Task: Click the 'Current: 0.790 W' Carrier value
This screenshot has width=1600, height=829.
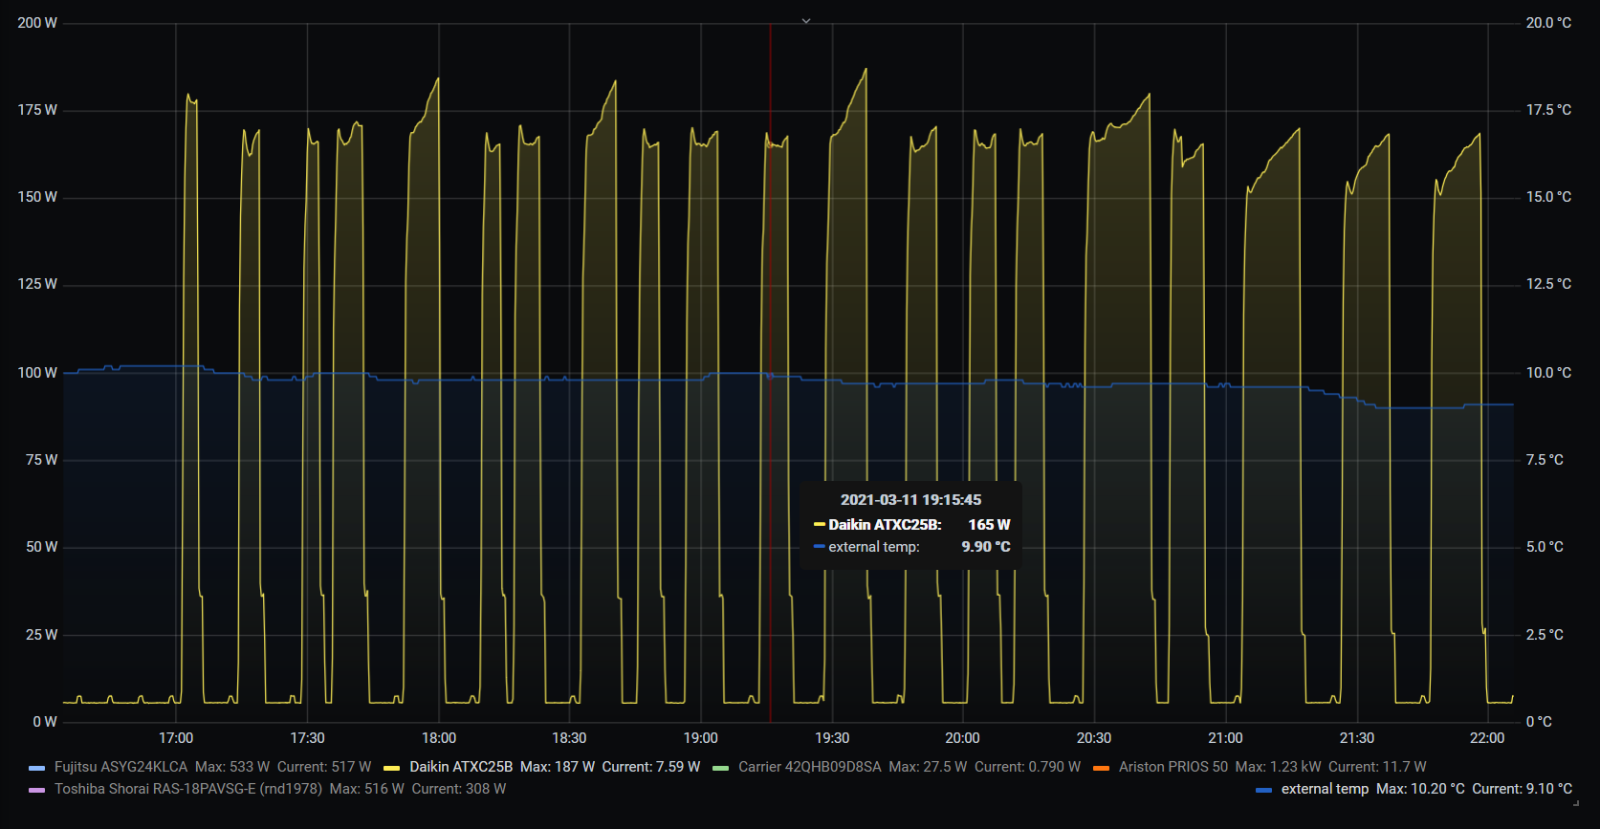Action: (x=1028, y=767)
